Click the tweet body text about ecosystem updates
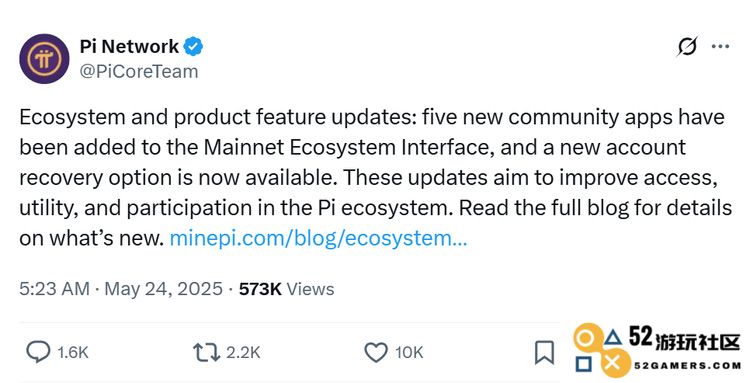 click(375, 177)
